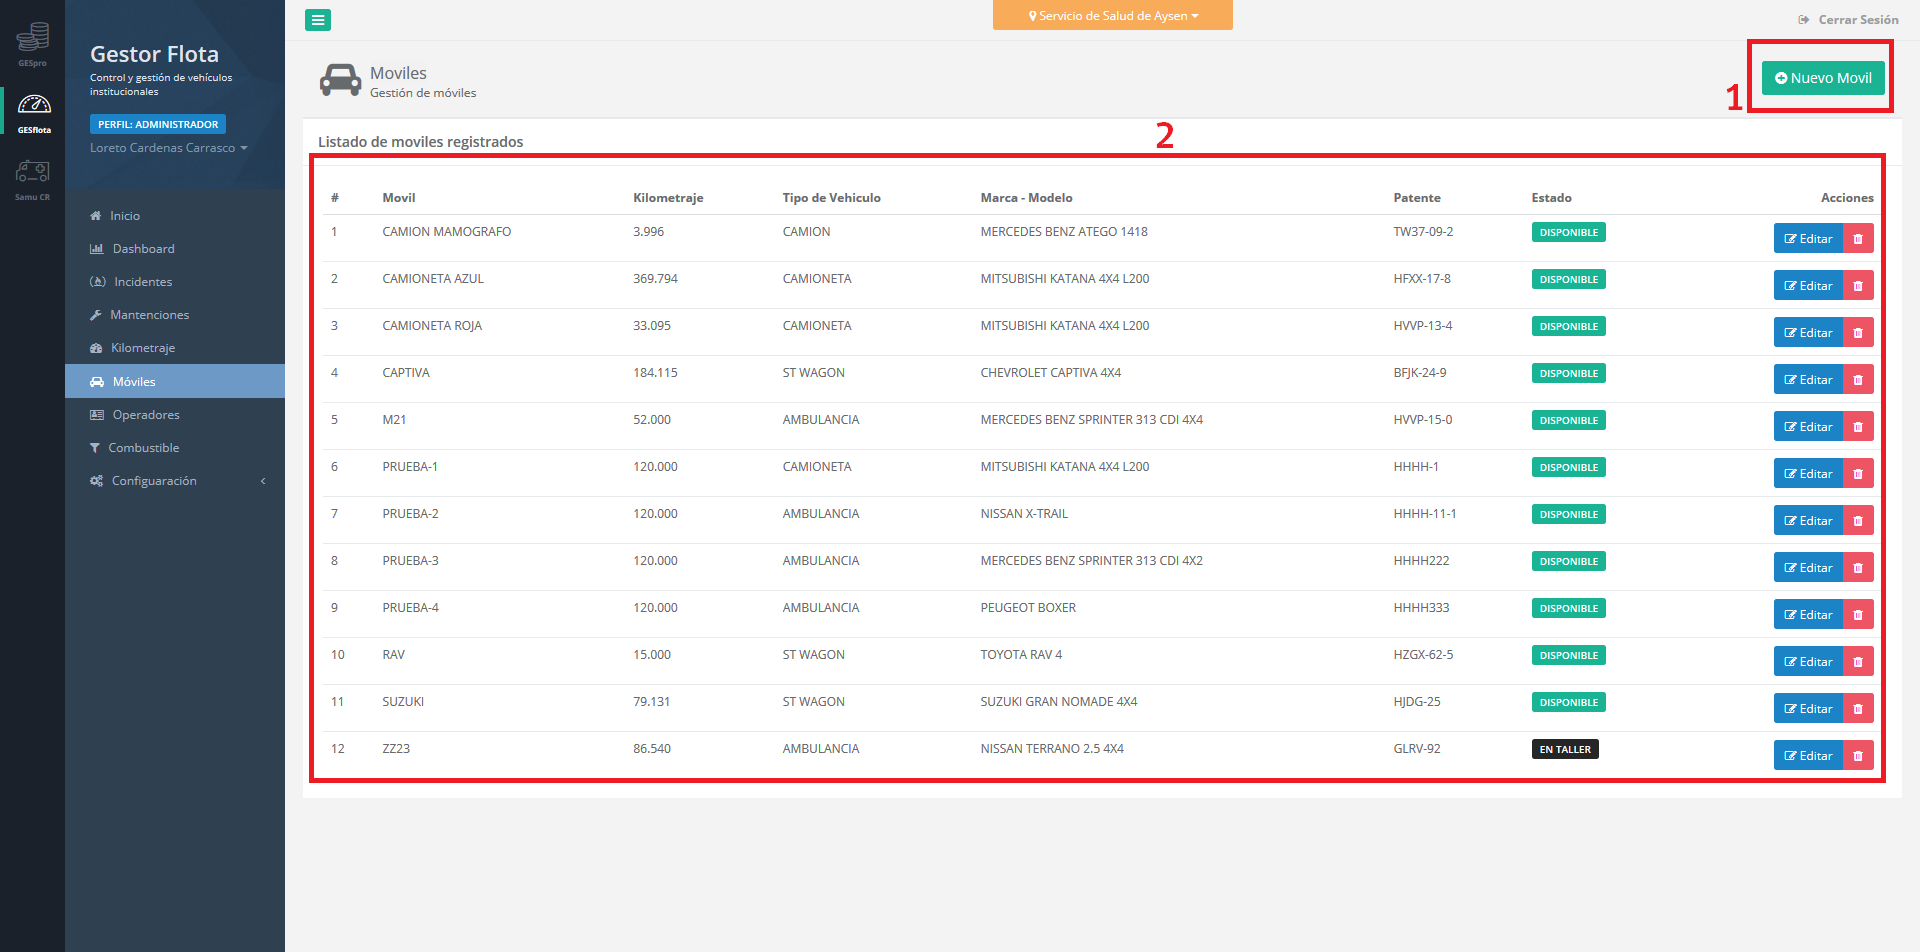The height and width of the screenshot is (952, 1920).
Task: Go to Dashboard in the sidebar
Action: 143,249
